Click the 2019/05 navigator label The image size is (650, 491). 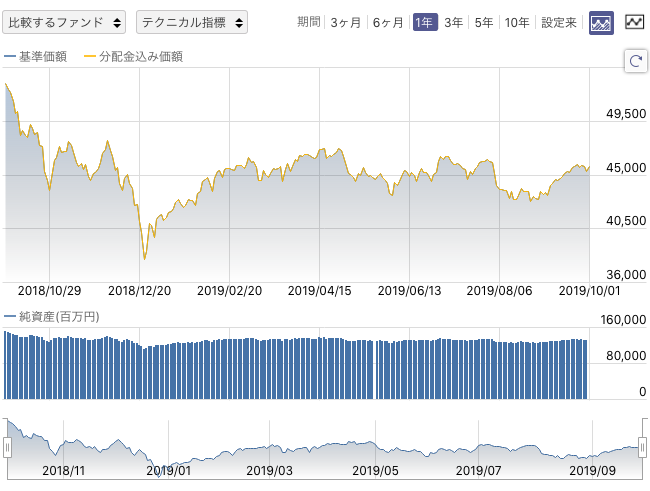click(x=375, y=471)
